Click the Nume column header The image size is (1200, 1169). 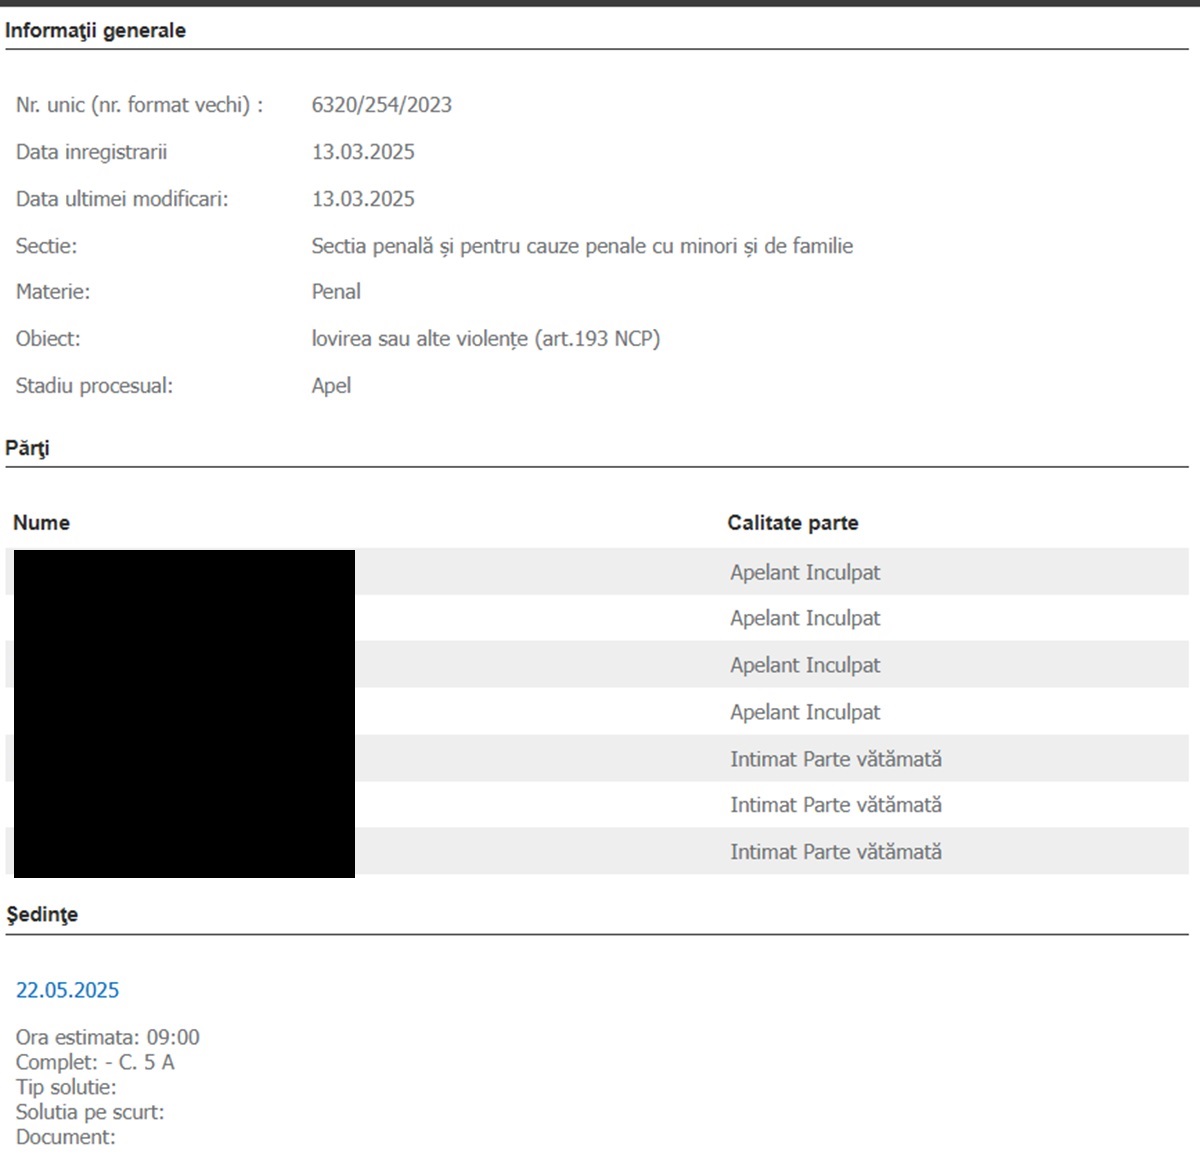41,523
